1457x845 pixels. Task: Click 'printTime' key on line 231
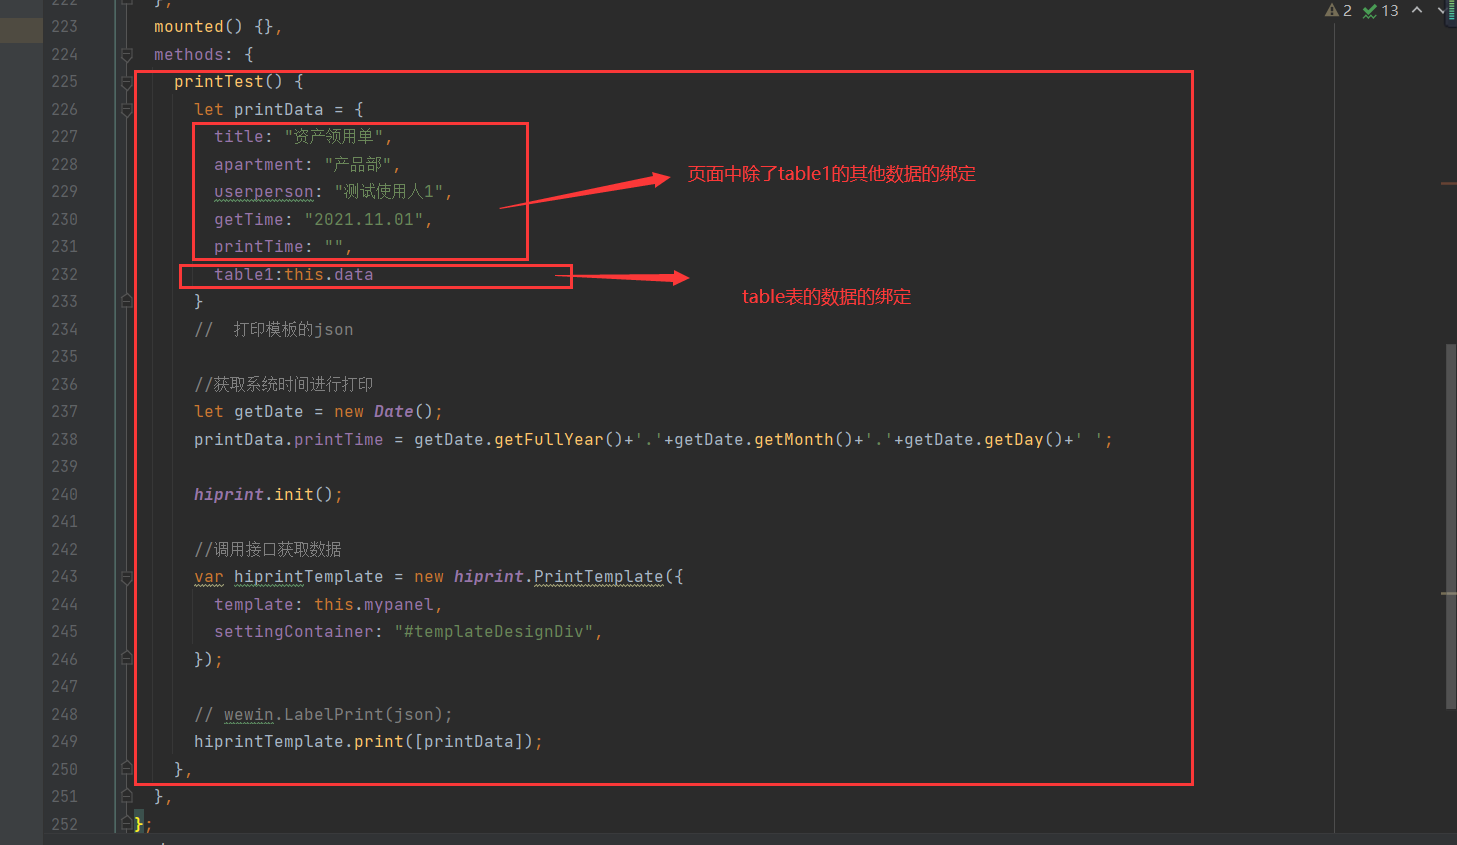(258, 247)
